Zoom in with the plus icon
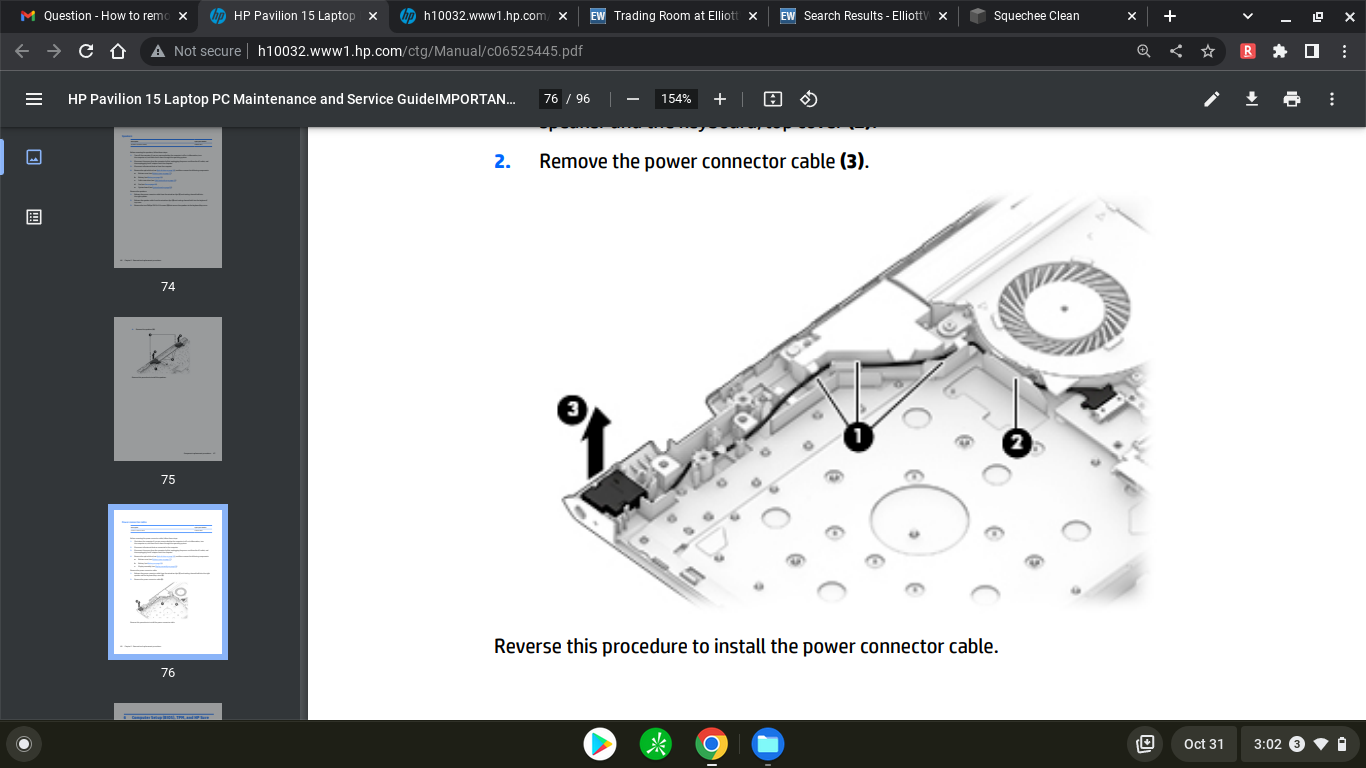 pyautogui.click(x=720, y=99)
